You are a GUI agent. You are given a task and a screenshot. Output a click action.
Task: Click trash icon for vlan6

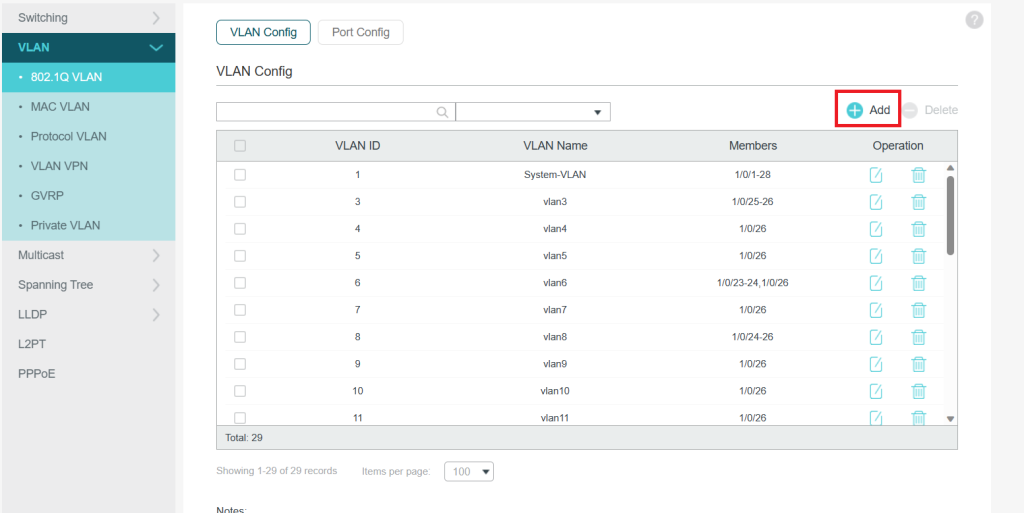point(918,283)
